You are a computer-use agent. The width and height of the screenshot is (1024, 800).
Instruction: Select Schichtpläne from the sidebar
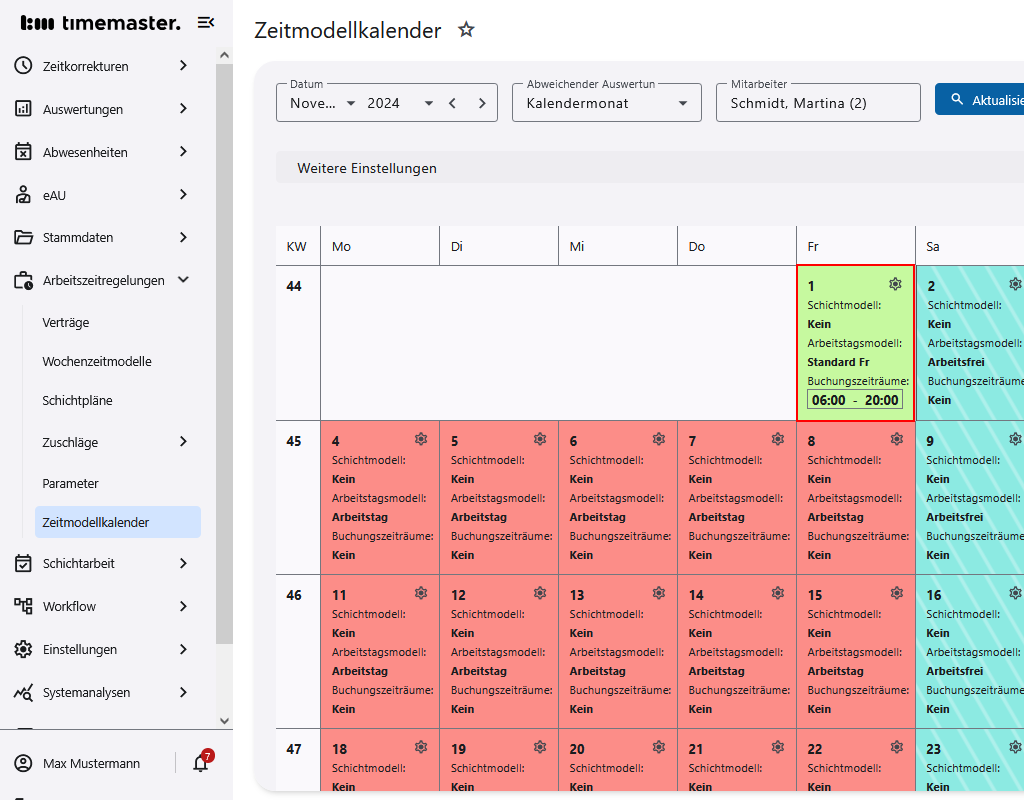pyautogui.click(x=77, y=400)
